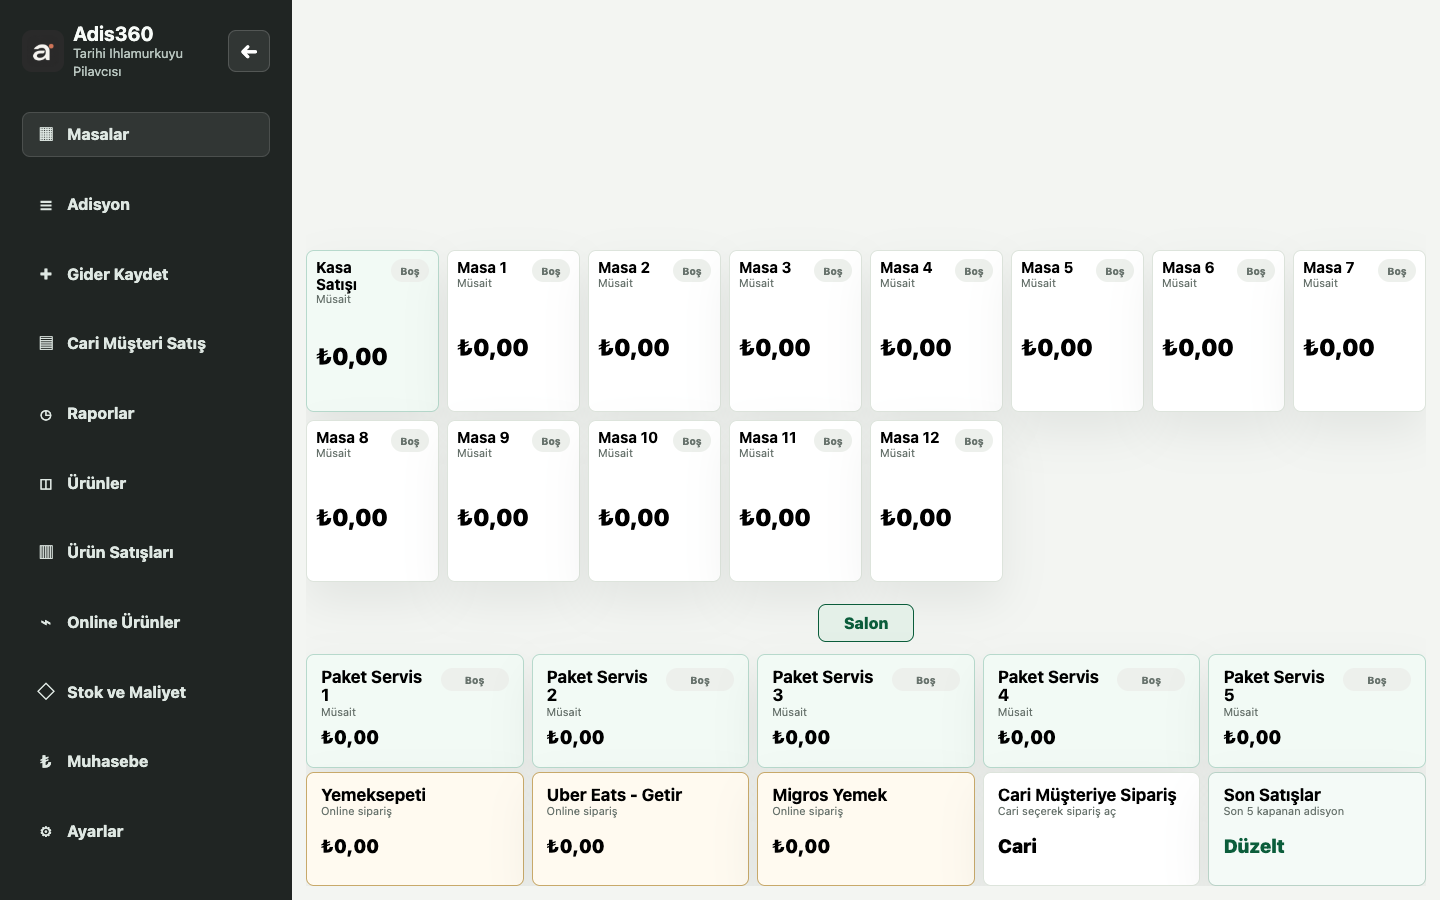Open Uber Eats - Getir card
Image resolution: width=1440 pixels, height=900 pixels.
click(640, 829)
